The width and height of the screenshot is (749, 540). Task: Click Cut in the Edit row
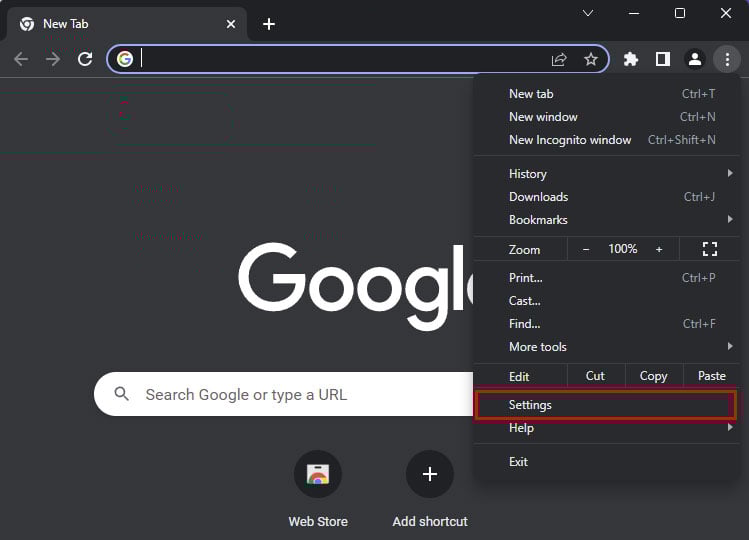point(596,376)
